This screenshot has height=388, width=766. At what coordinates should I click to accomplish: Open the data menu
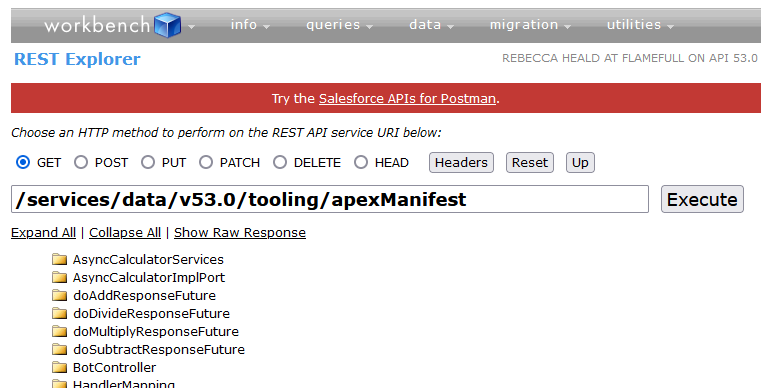431,24
